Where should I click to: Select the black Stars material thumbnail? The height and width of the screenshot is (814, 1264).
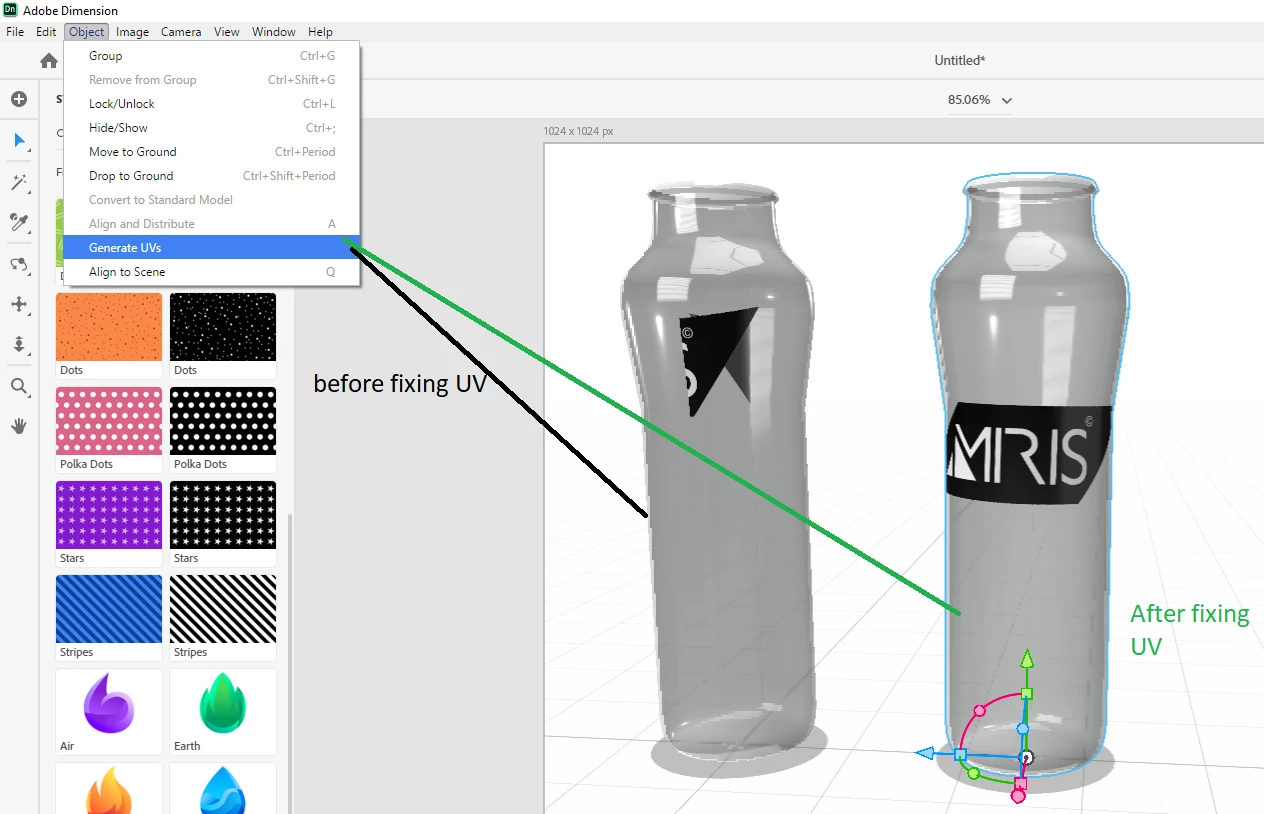click(x=223, y=515)
